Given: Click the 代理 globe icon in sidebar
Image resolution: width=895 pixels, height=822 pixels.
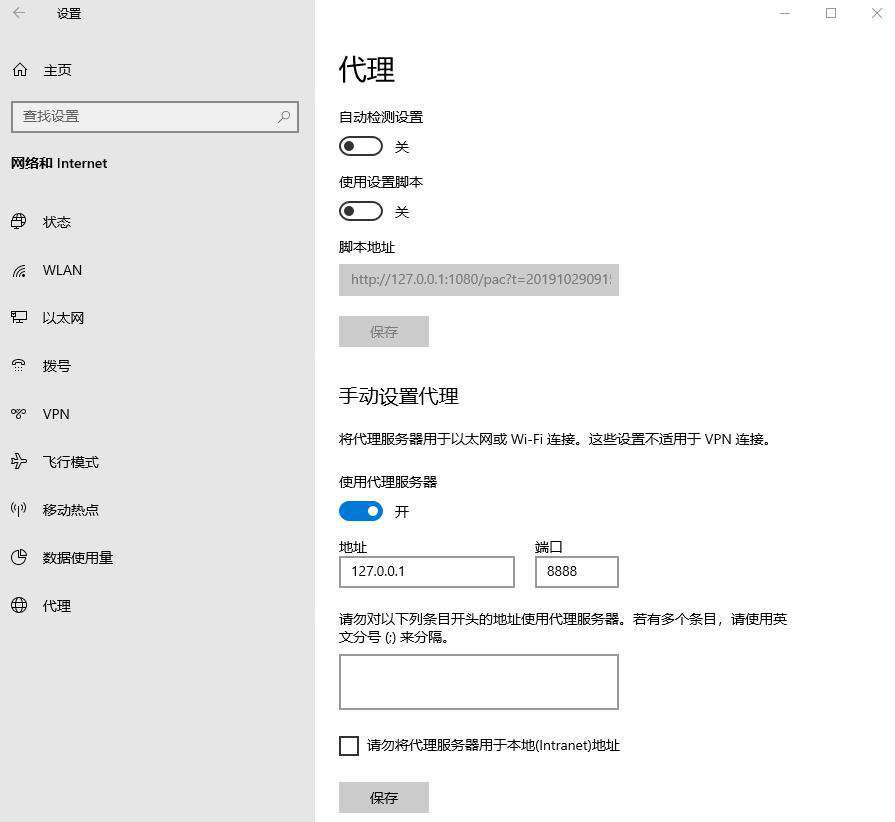Looking at the screenshot, I should [x=19, y=605].
